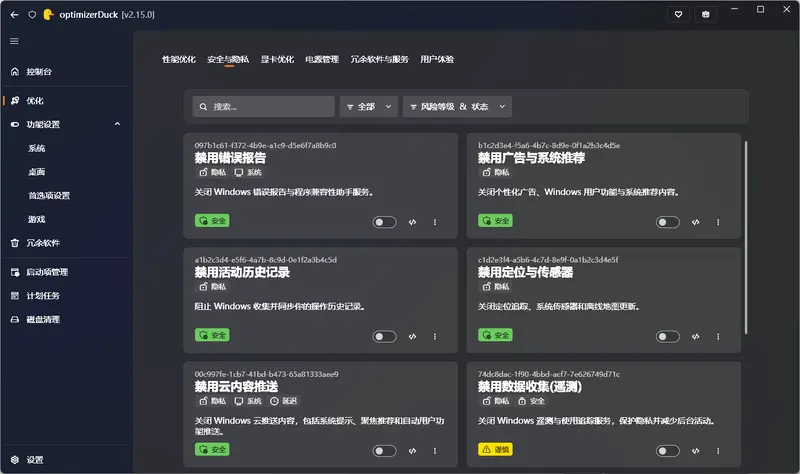Click the bug icon in title bar
Screen dimensions: 800x474
click(x=706, y=14)
